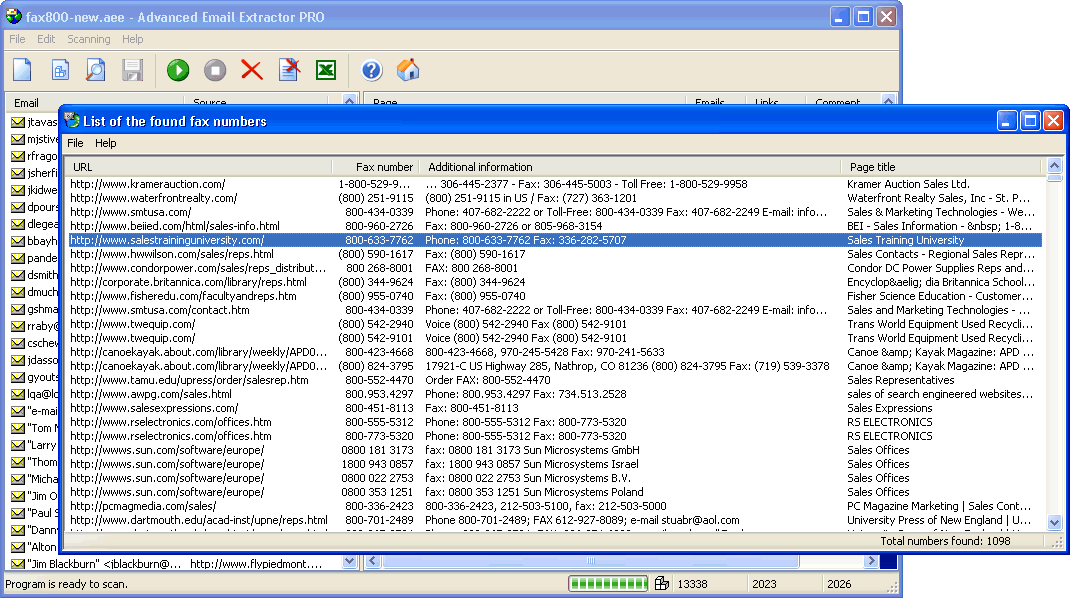Click the Additional information column header
The image size is (1070, 598).
click(480, 167)
